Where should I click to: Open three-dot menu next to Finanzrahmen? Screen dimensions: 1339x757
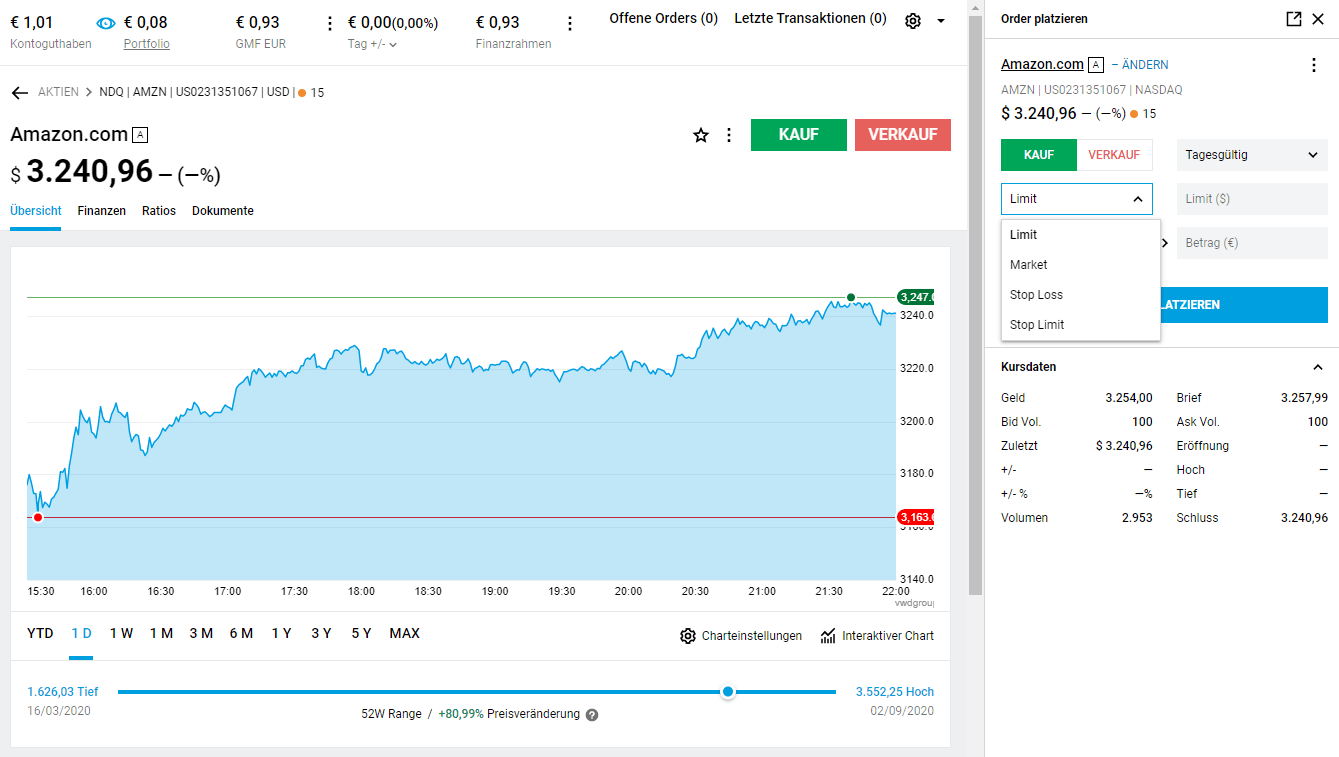[570, 23]
